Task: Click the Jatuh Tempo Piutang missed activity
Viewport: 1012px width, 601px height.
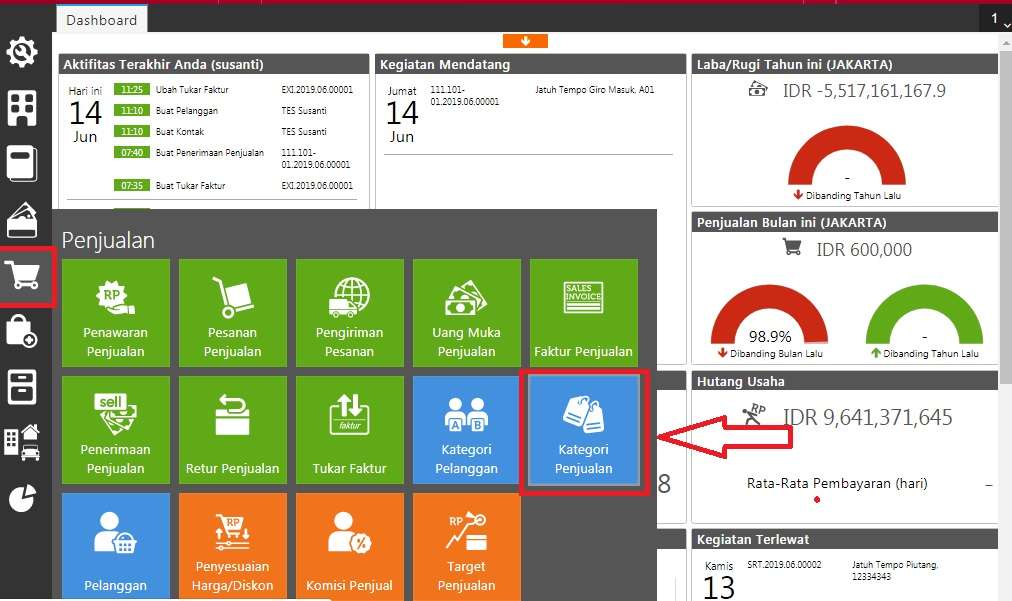Action: (895, 570)
